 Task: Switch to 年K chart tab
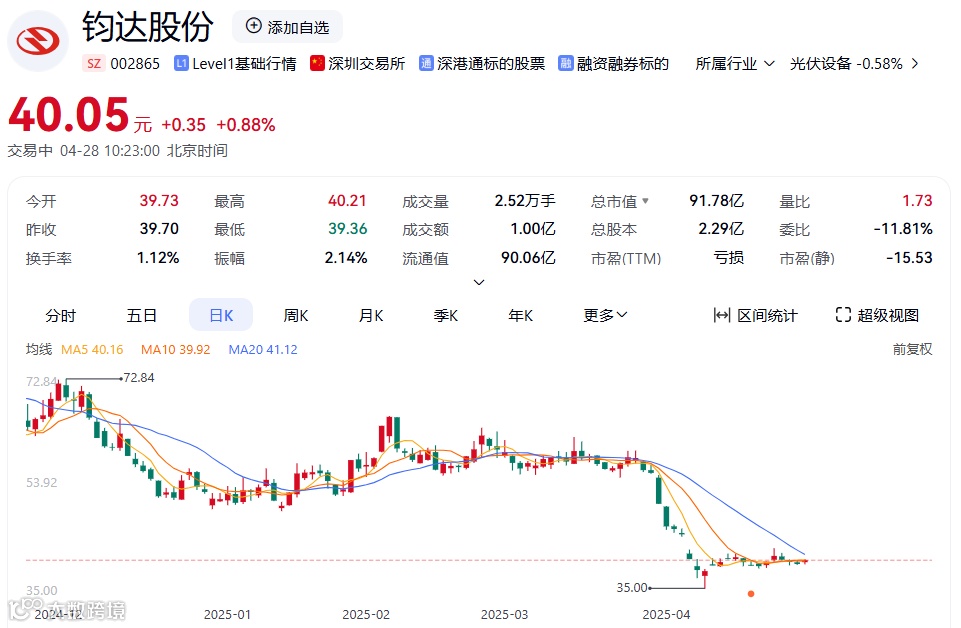(520, 315)
